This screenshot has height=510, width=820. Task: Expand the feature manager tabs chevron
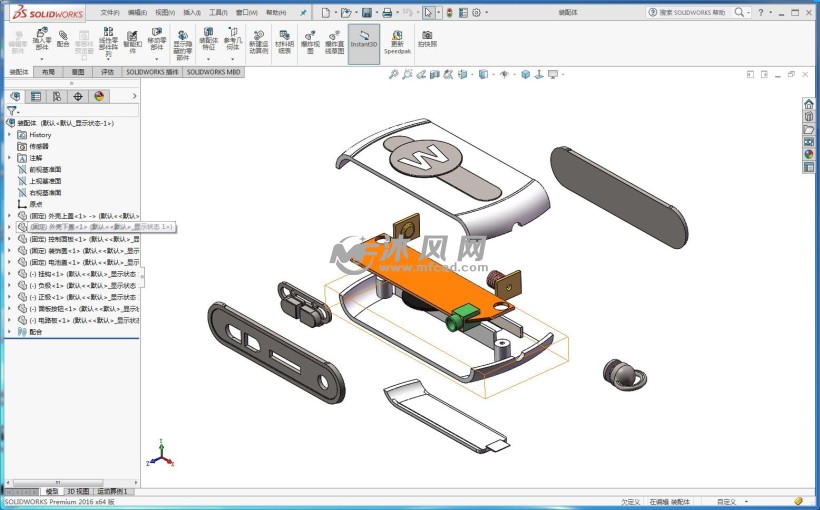click(x=134, y=96)
